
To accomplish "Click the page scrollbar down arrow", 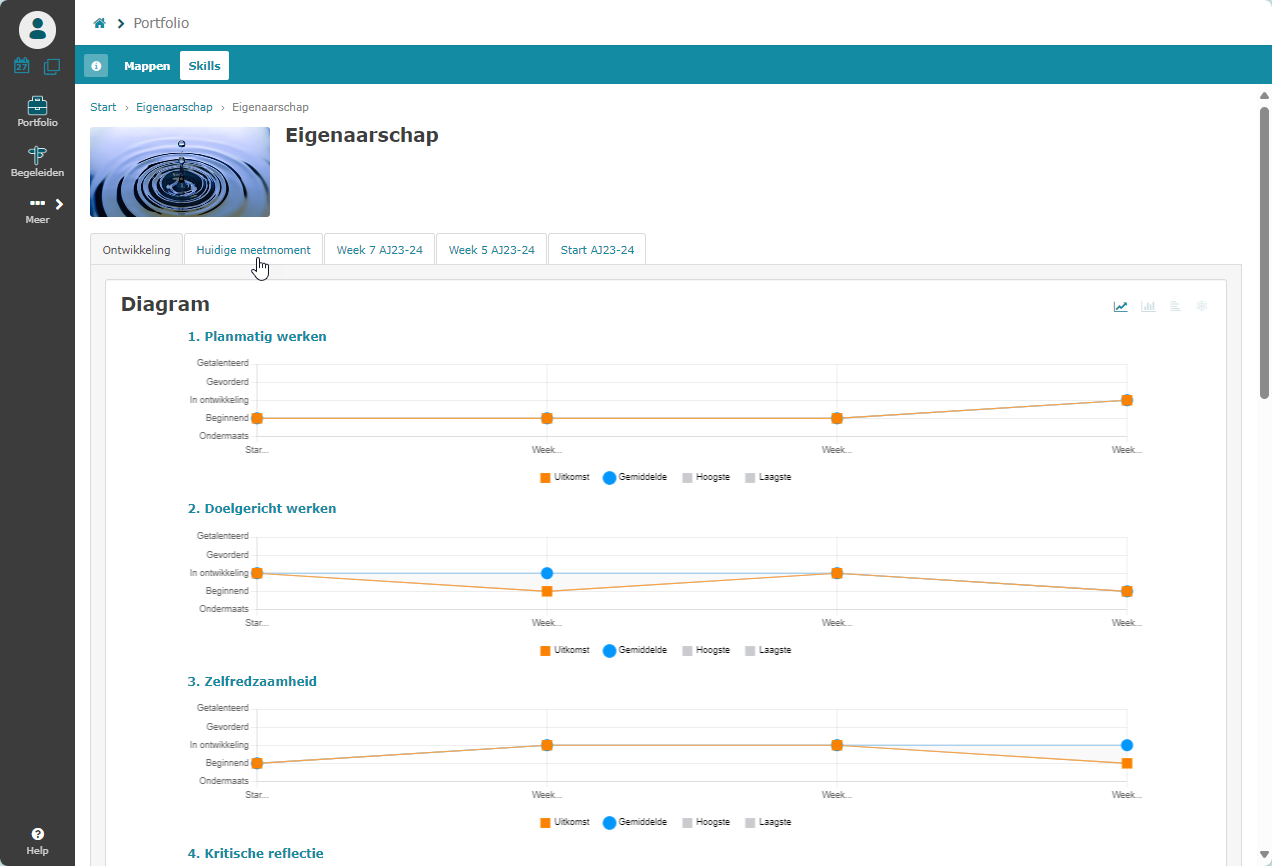I will [x=1264, y=855].
